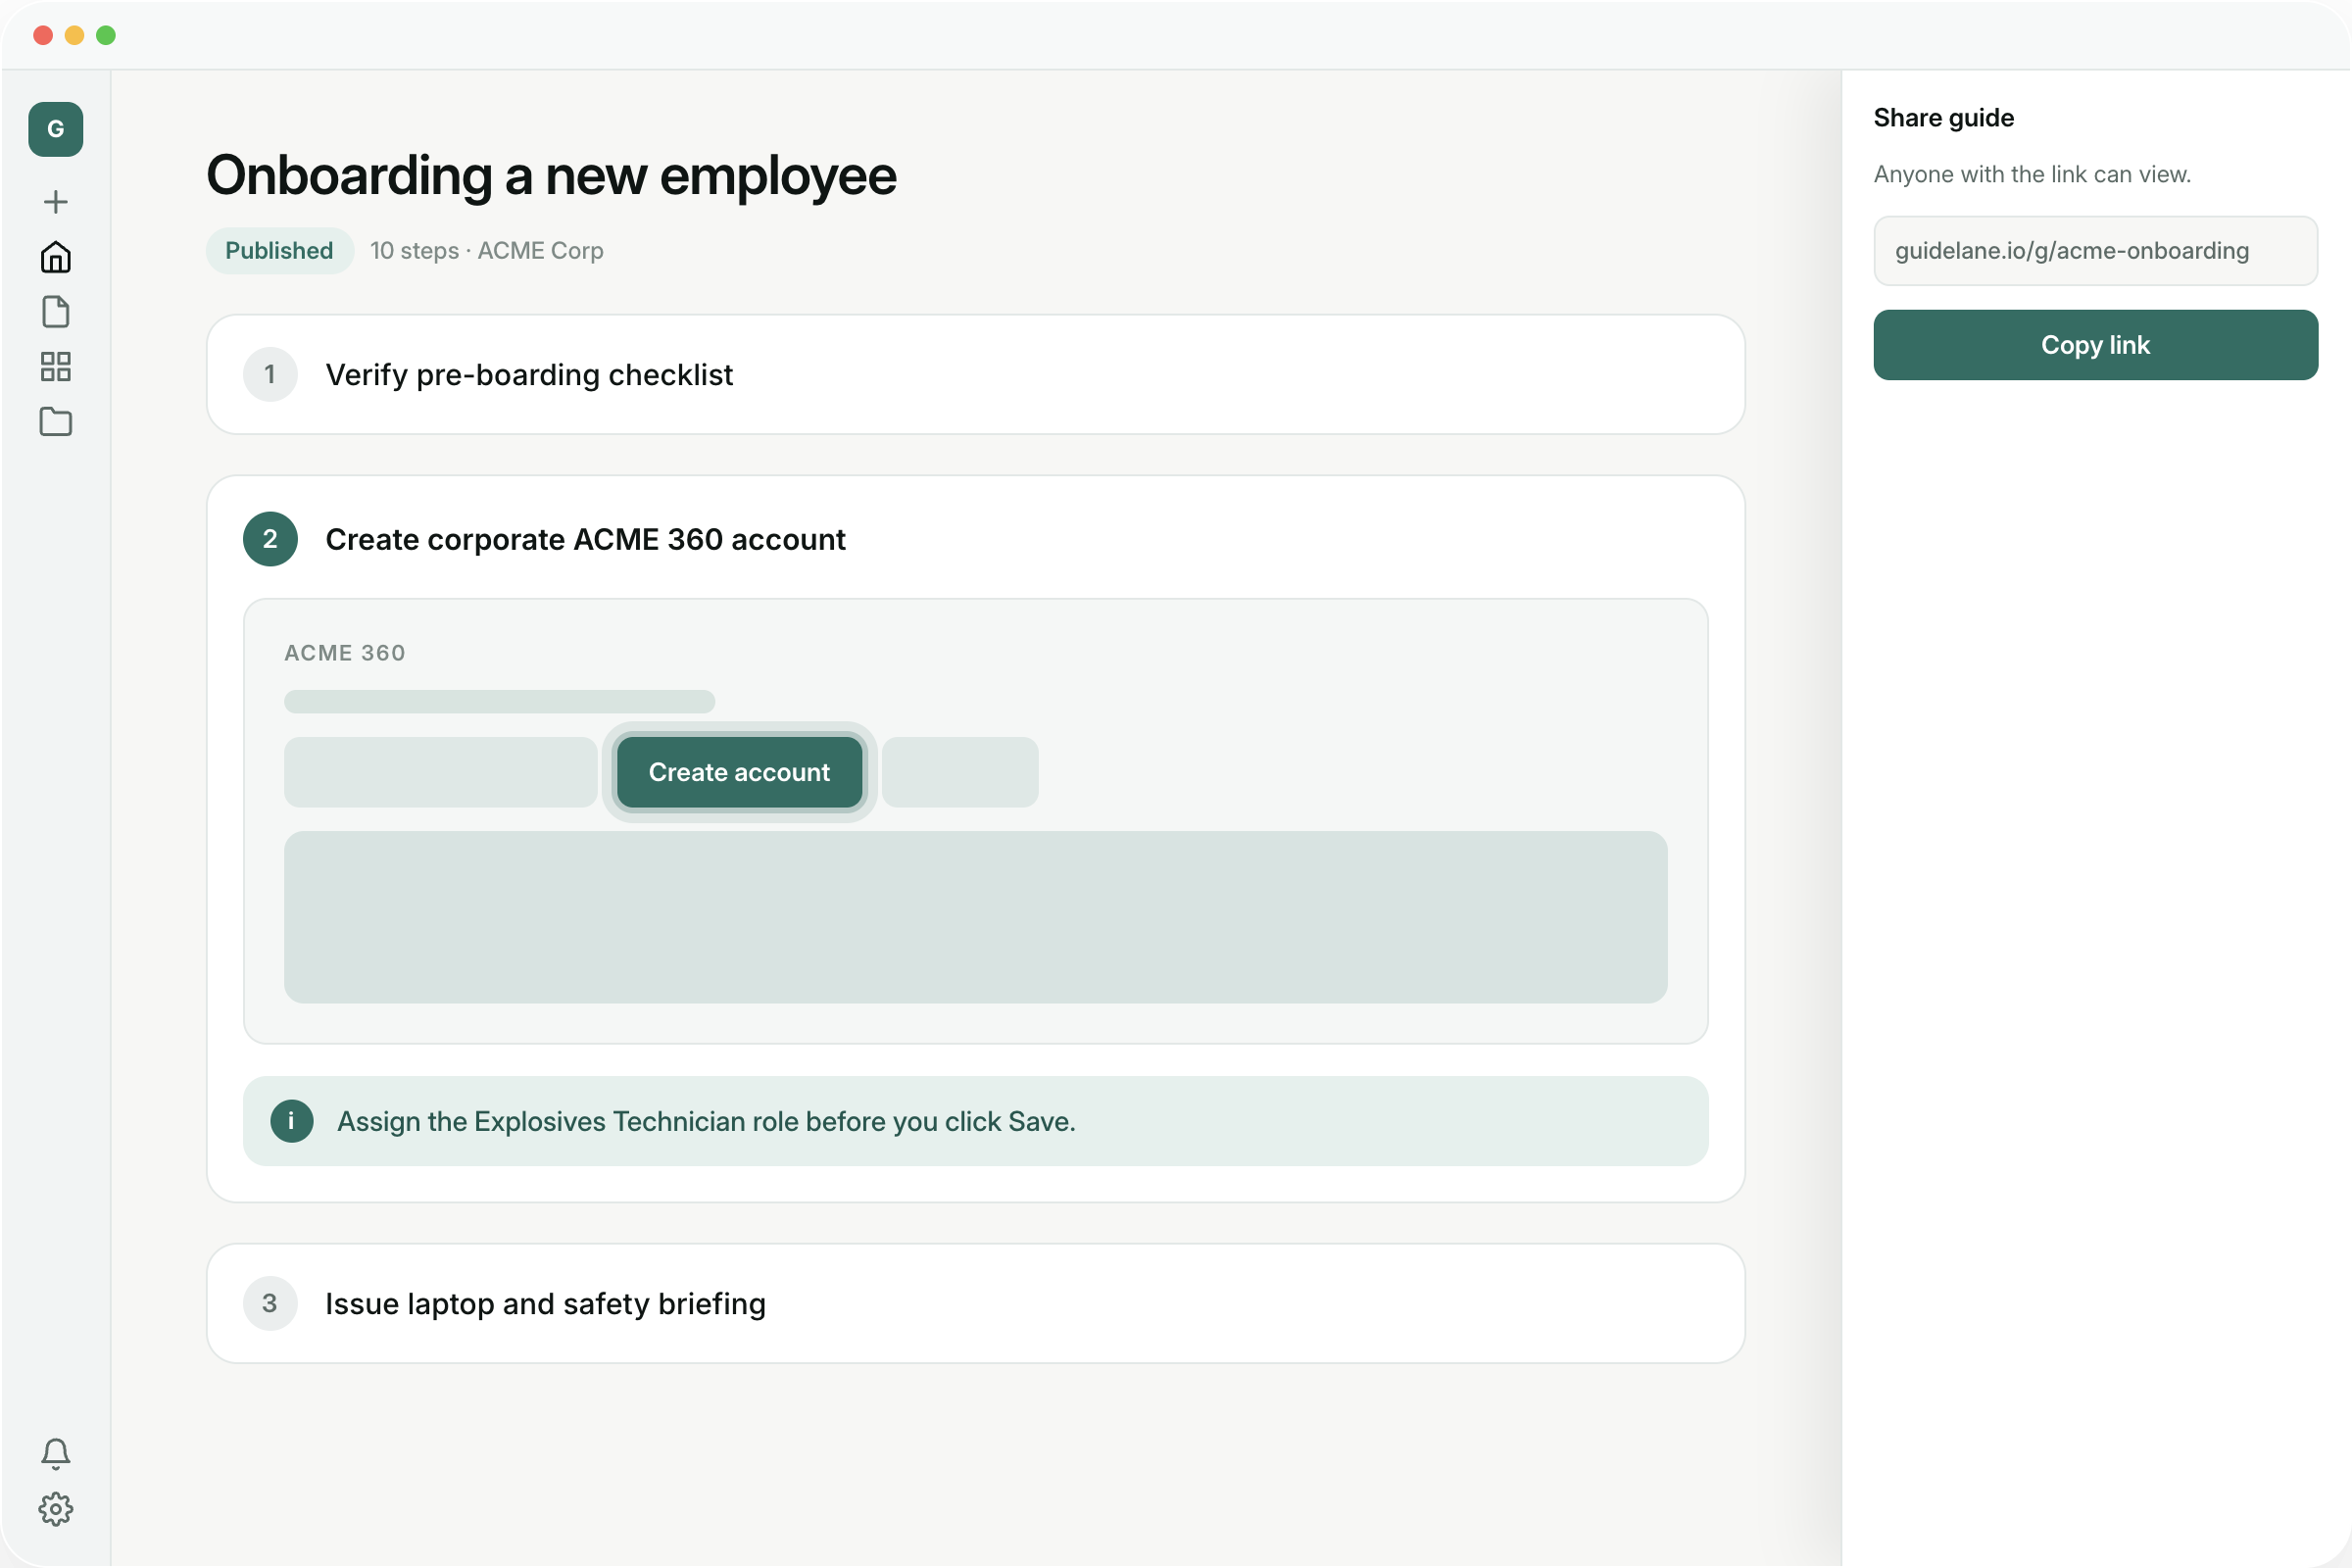Click the Copy link button
The height and width of the screenshot is (1568, 2352).
(x=2096, y=345)
